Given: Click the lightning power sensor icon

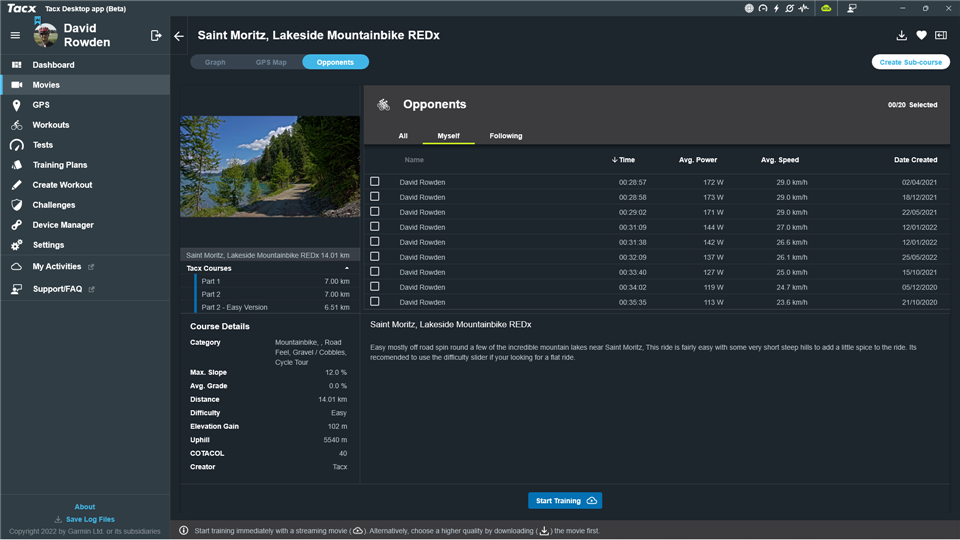Looking at the screenshot, I should pyautogui.click(x=776, y=9).
